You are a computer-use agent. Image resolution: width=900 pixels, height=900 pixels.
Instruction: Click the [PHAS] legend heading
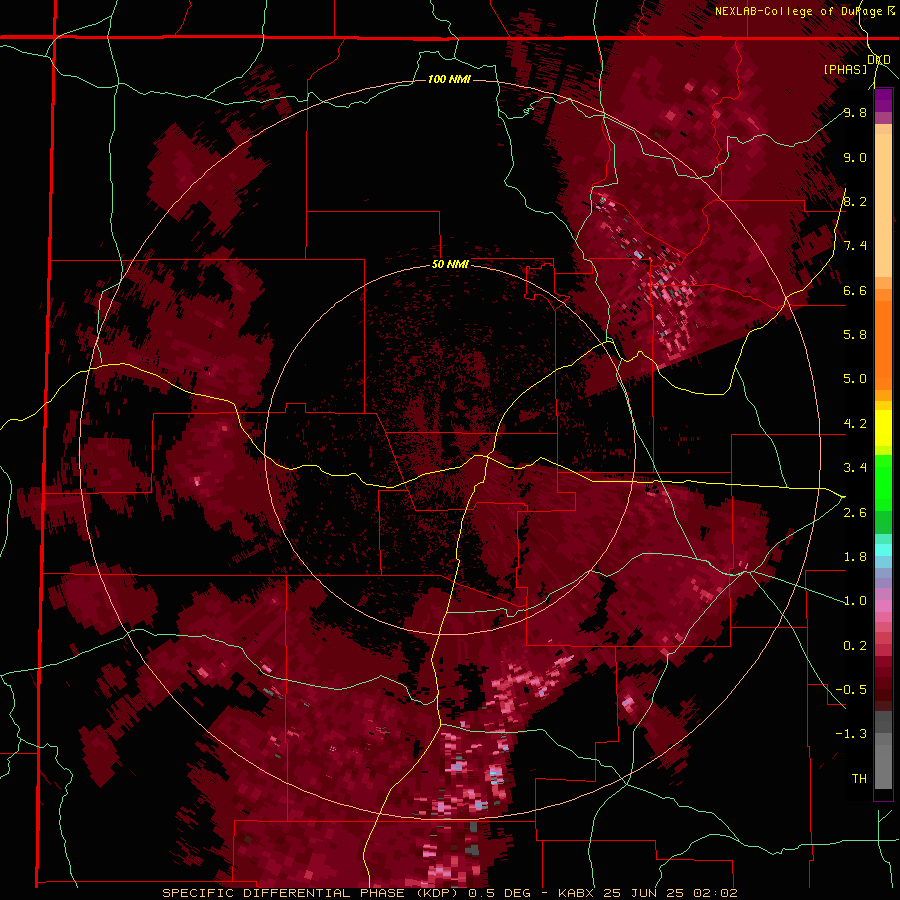(x=845, y=69)
